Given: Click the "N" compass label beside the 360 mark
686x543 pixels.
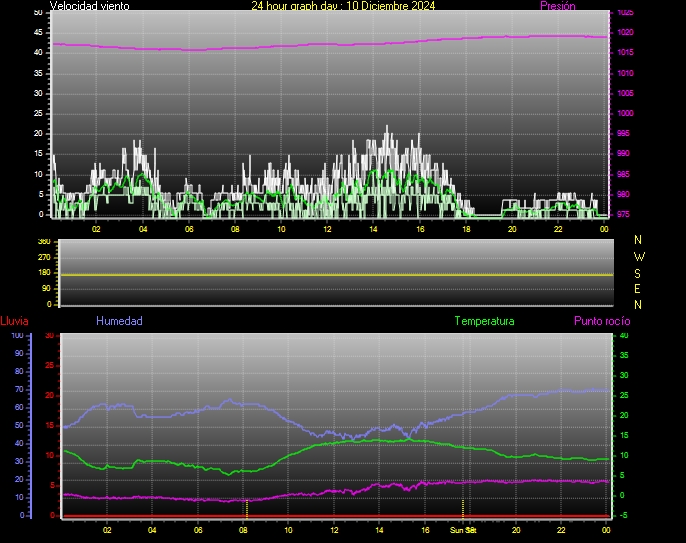Looking at the screenshot, I should point(638,240).
